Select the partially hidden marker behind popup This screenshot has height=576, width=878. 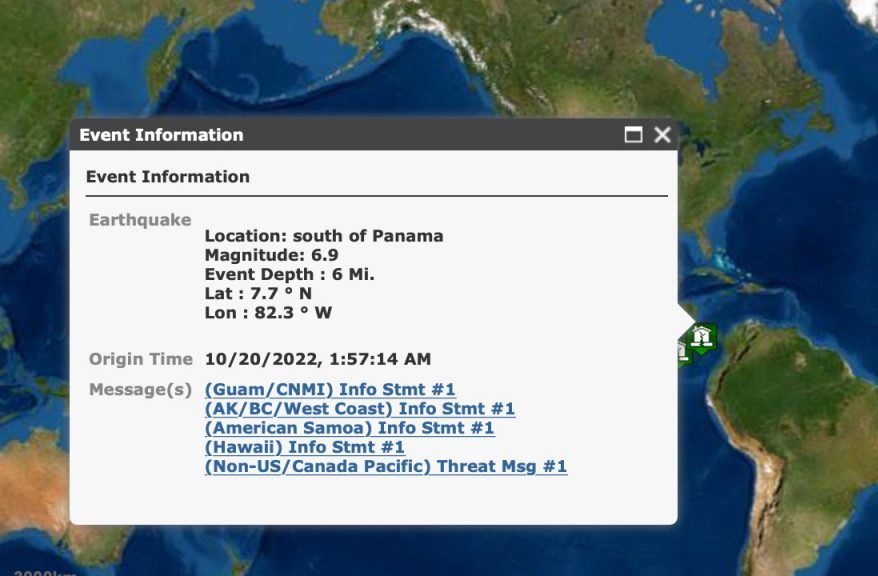(x=683, y=352)
